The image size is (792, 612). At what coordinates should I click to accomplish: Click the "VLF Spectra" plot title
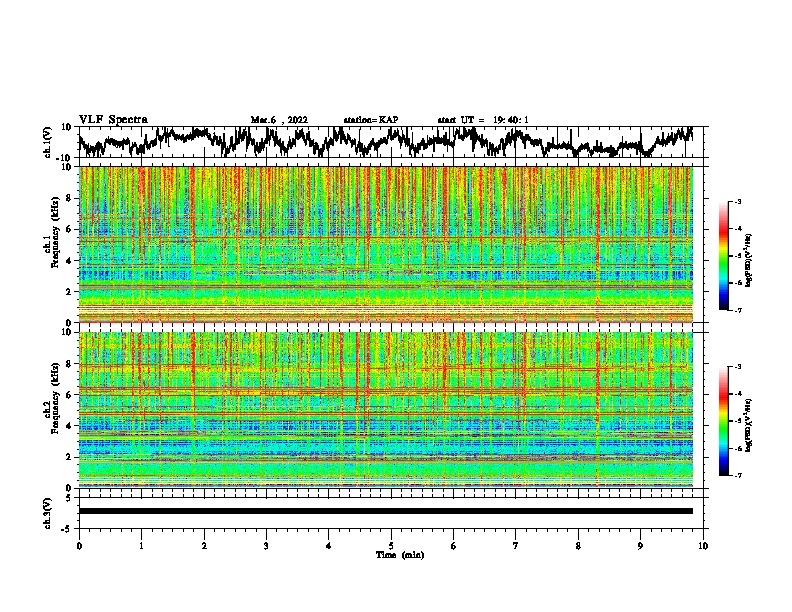pyautogui.click(x=113, y=120)
